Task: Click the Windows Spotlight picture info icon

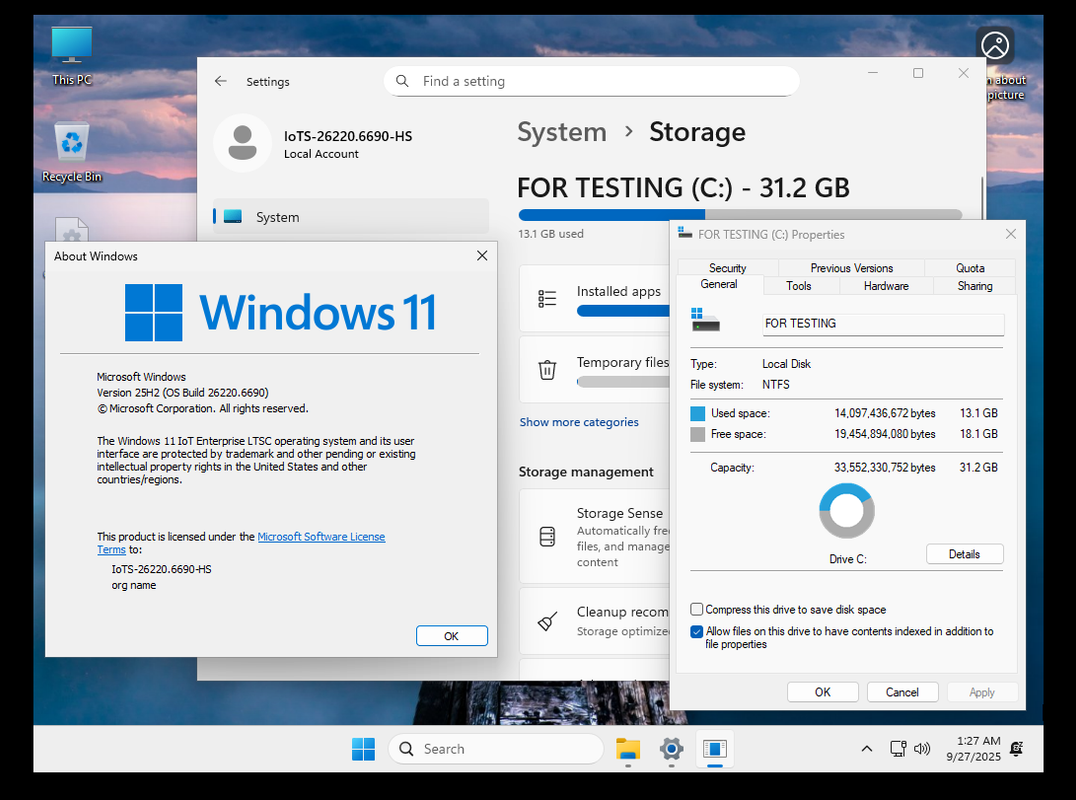Action: [995, 46]
